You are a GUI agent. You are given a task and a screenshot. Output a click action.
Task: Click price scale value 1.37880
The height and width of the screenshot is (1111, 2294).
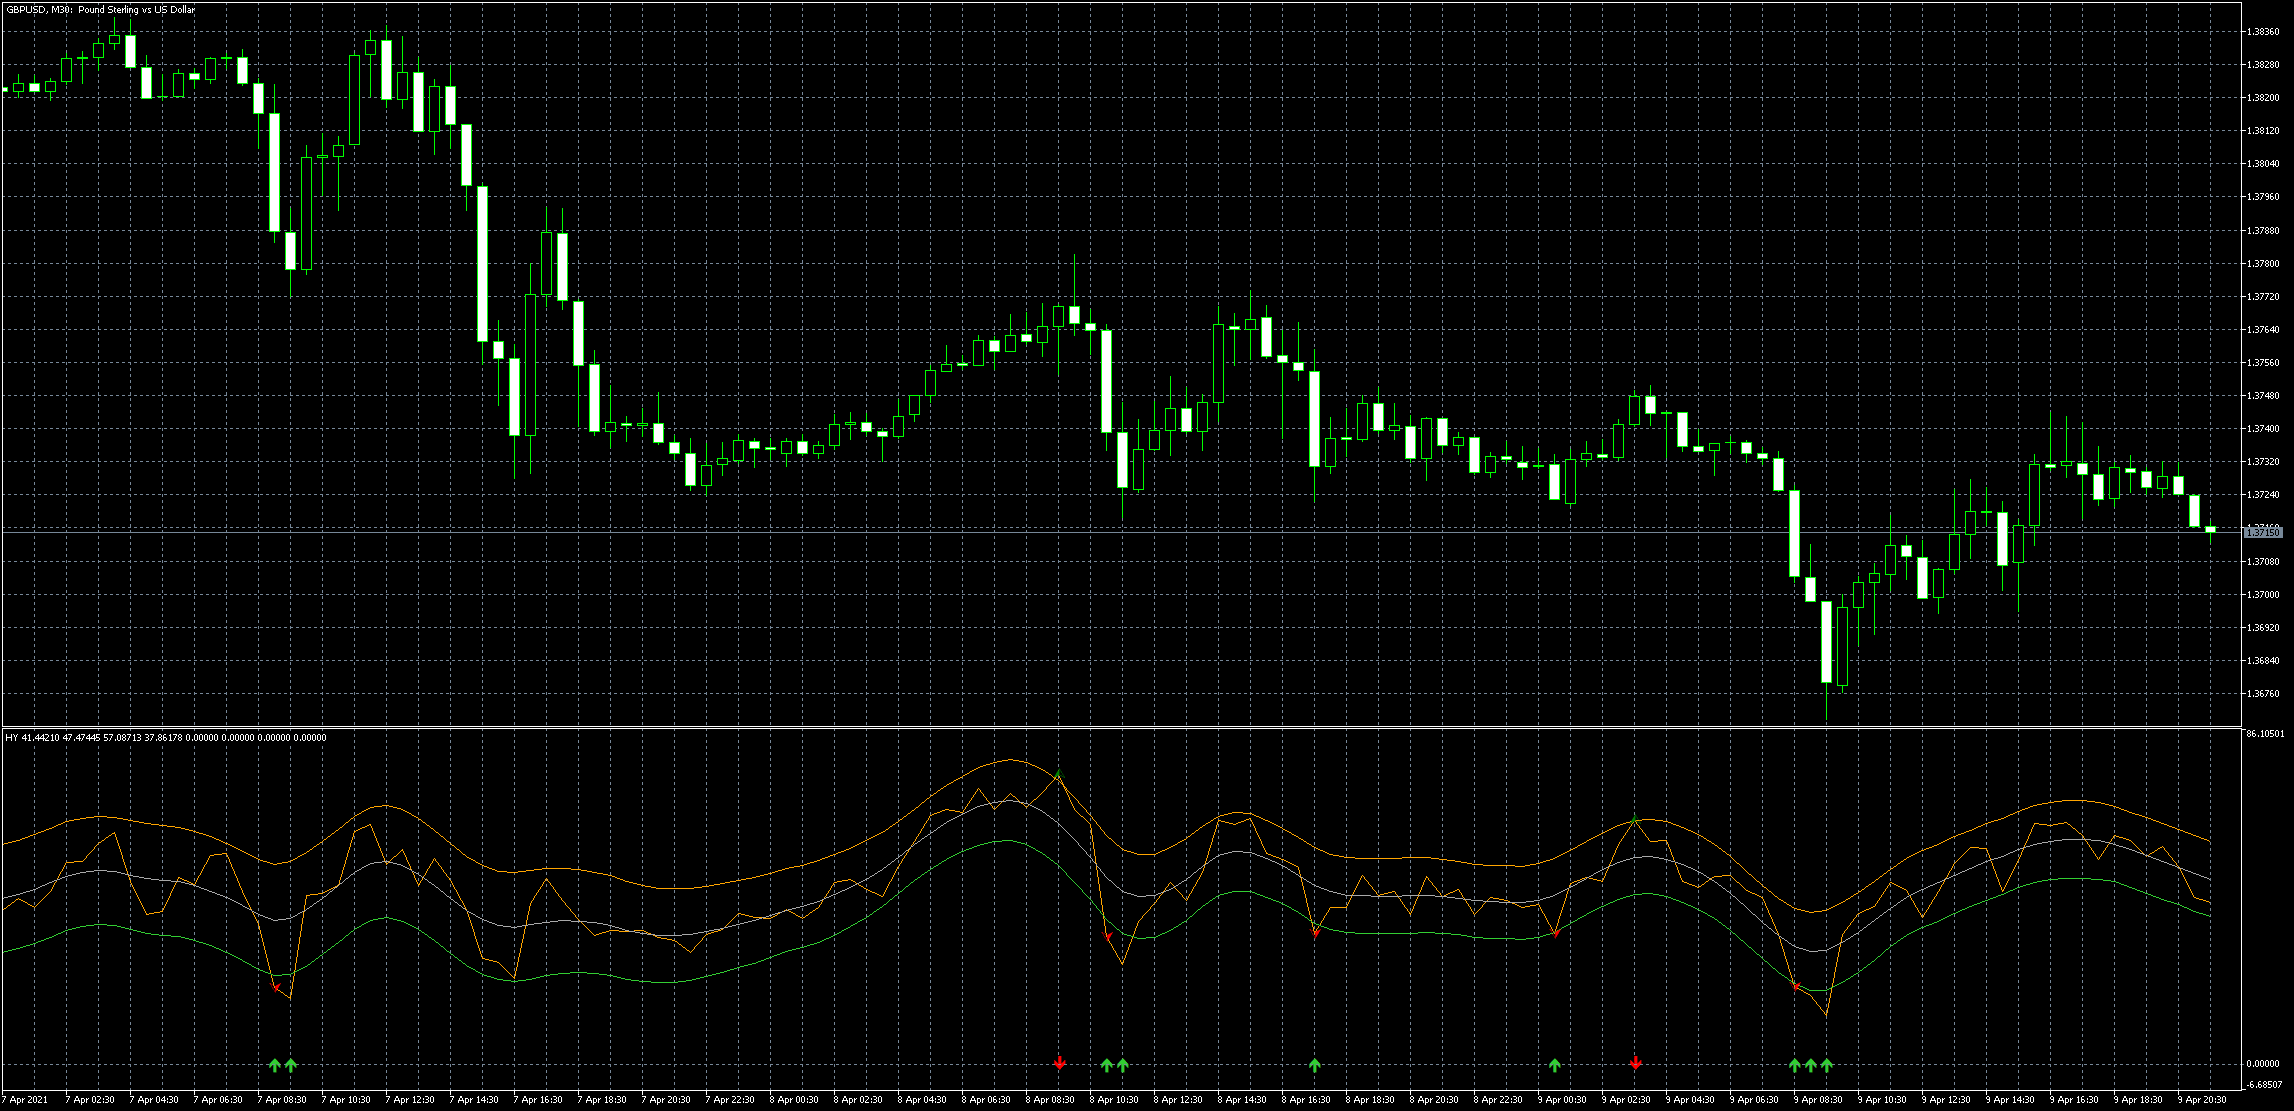tap(2263, 231)
